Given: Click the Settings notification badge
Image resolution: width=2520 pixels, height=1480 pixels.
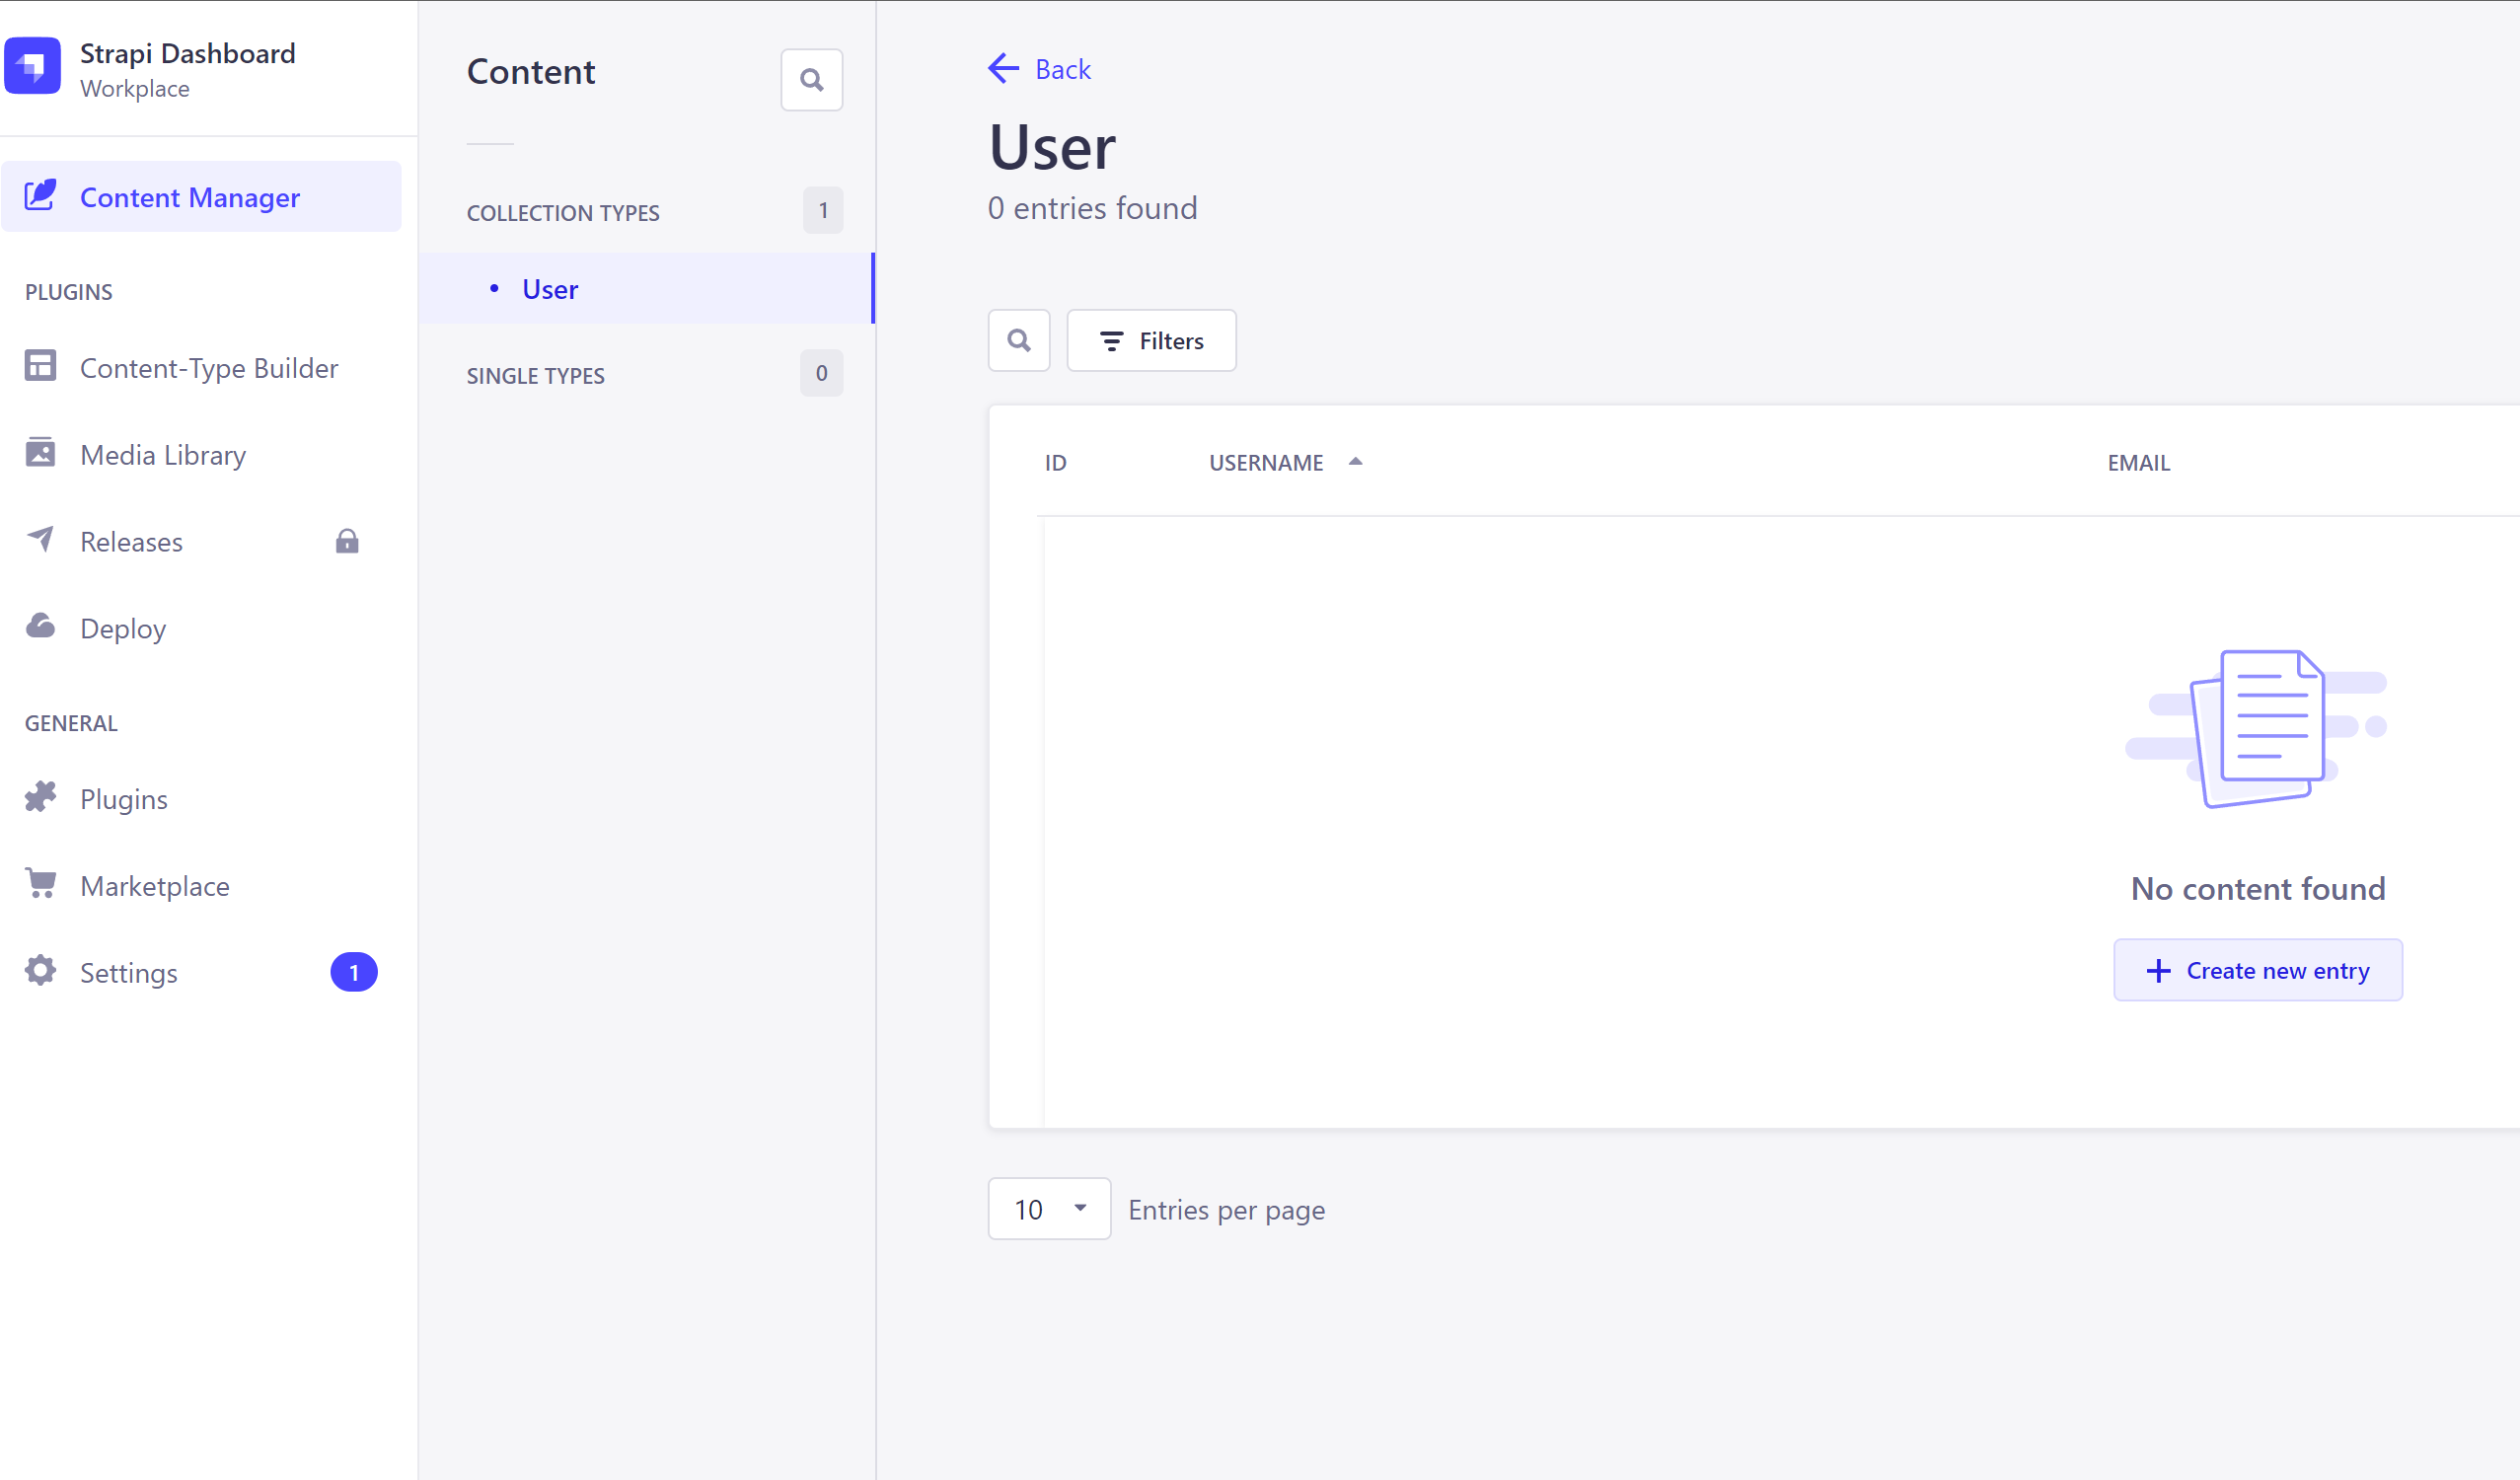Looking at the screenshot, I should (x=354, y=972).
